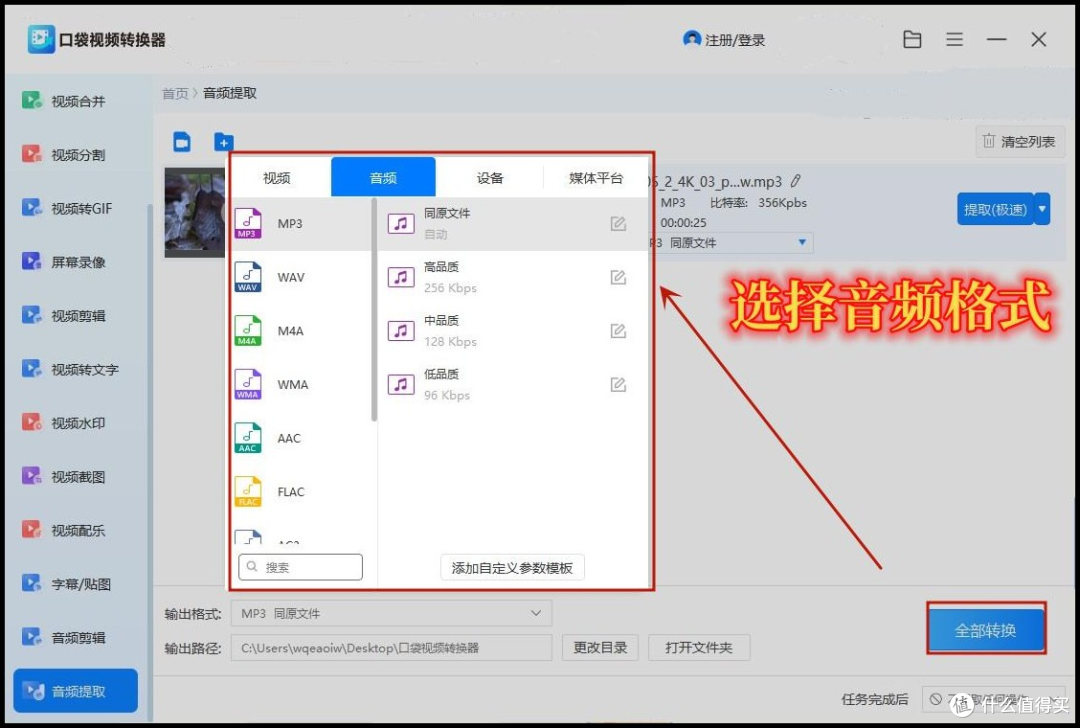Click the format list scrollbar
1080x728 pixels.
click(x=374, y=310)
